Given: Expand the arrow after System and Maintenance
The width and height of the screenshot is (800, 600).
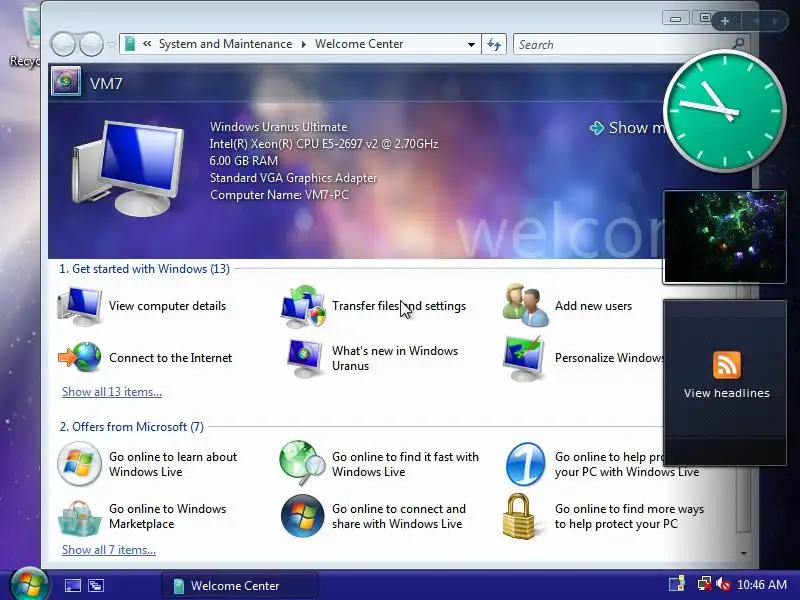Looking at the screenshot, I should (304, 44).
